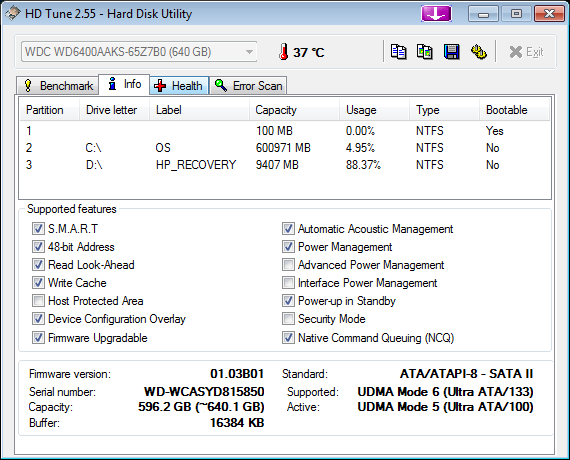Viewport: 570px width, 460px height.
Task: Click the Bootable Yes value
Action: pyautogui.click(x=494, y=131)
